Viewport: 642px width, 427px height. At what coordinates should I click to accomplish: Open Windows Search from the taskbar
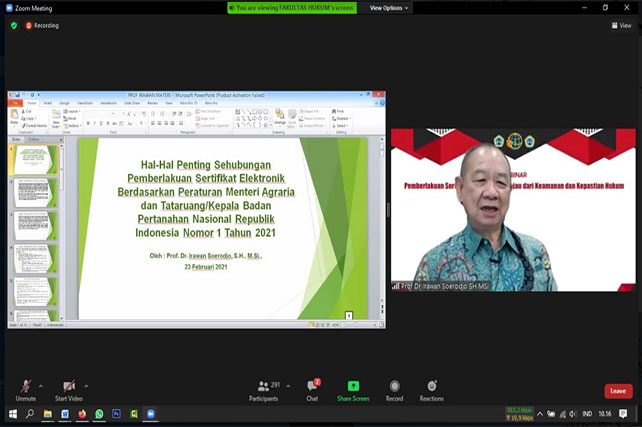click(30, 414)
